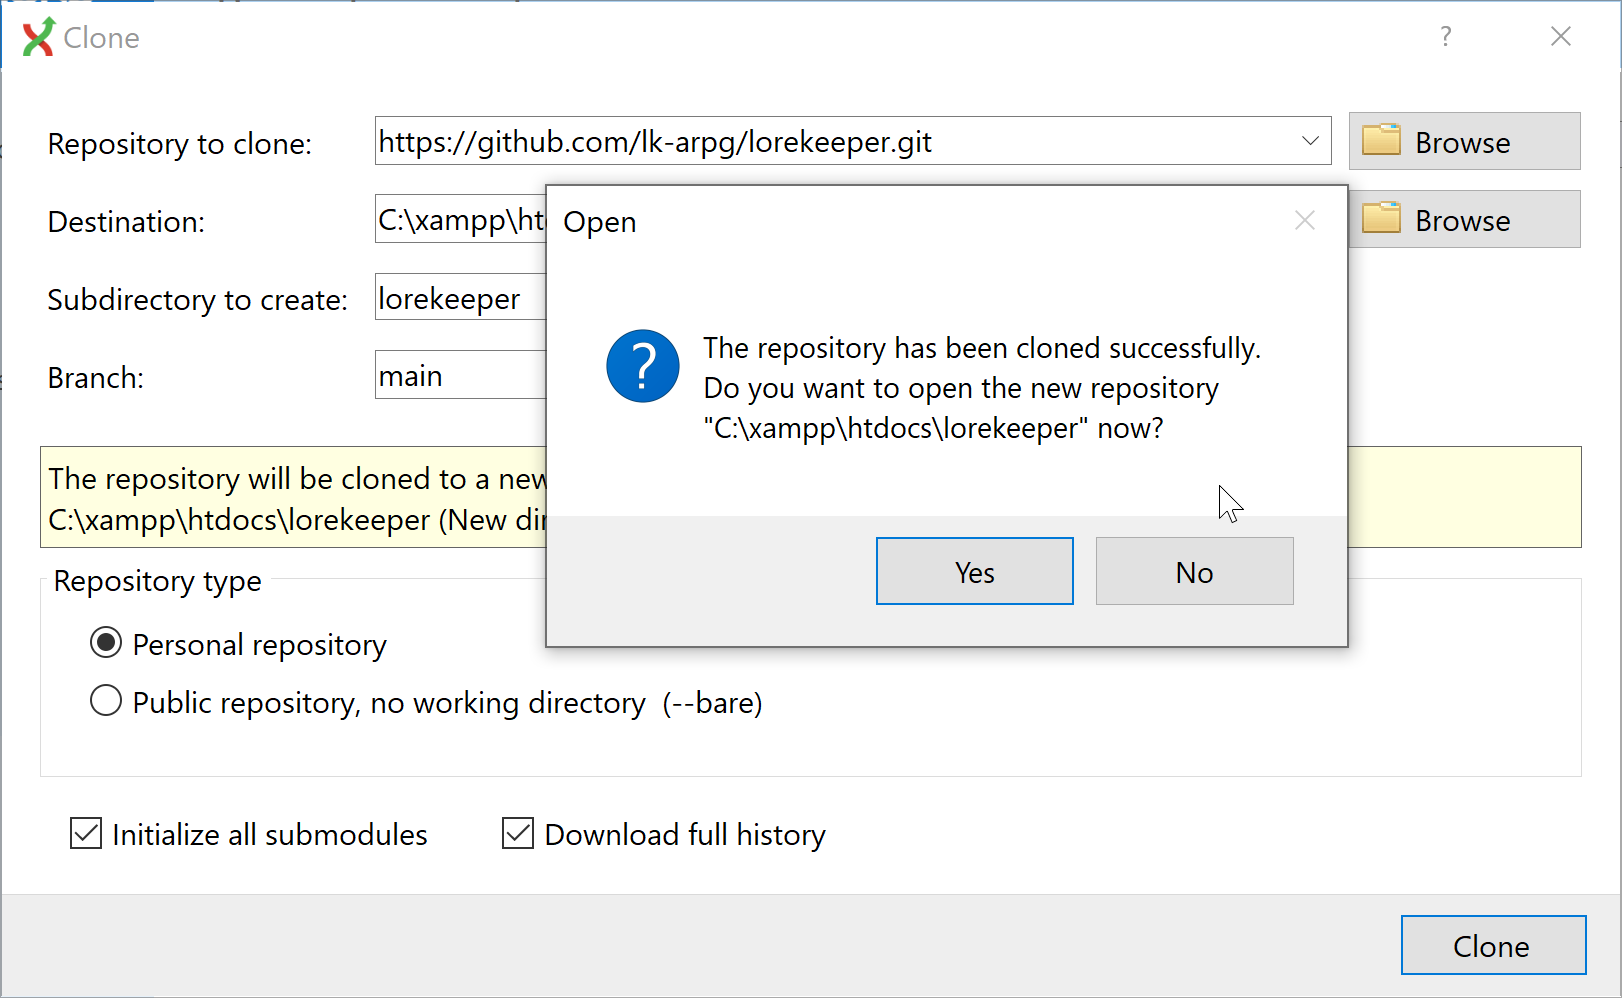Click the Subdirectory field containing lorekeeper
The height and width of the screenshot is (998, 1622).
pyautogui.click(x=460, y=297)
